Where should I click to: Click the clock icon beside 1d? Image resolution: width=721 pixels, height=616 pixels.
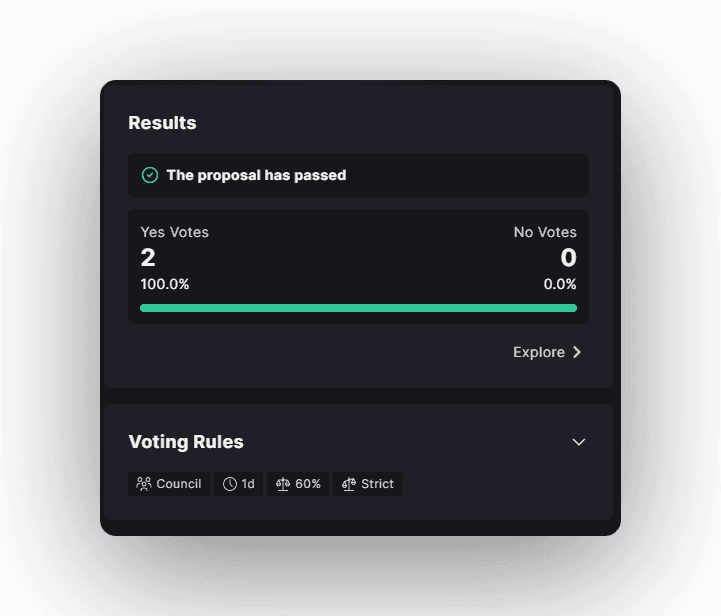pos(230,484)
